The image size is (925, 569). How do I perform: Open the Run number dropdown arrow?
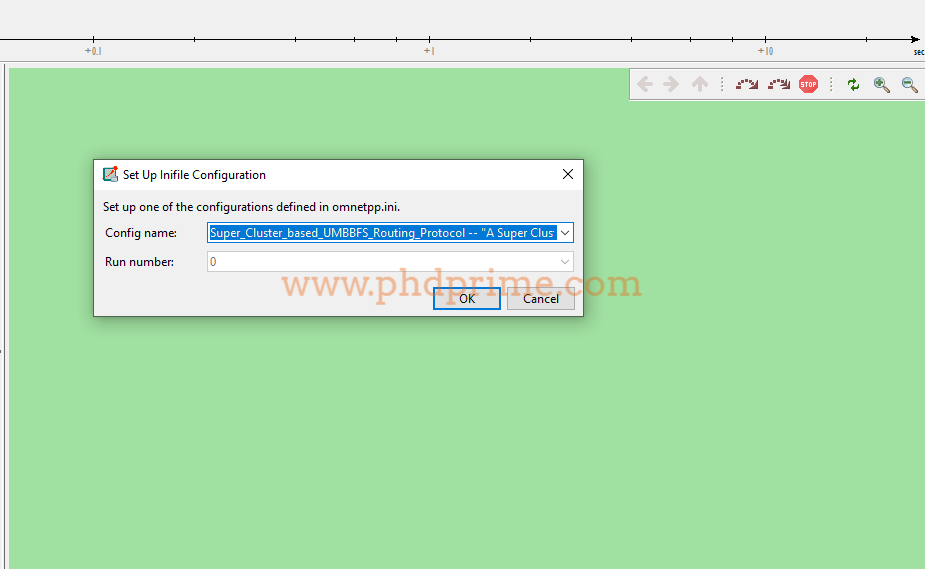565,262
